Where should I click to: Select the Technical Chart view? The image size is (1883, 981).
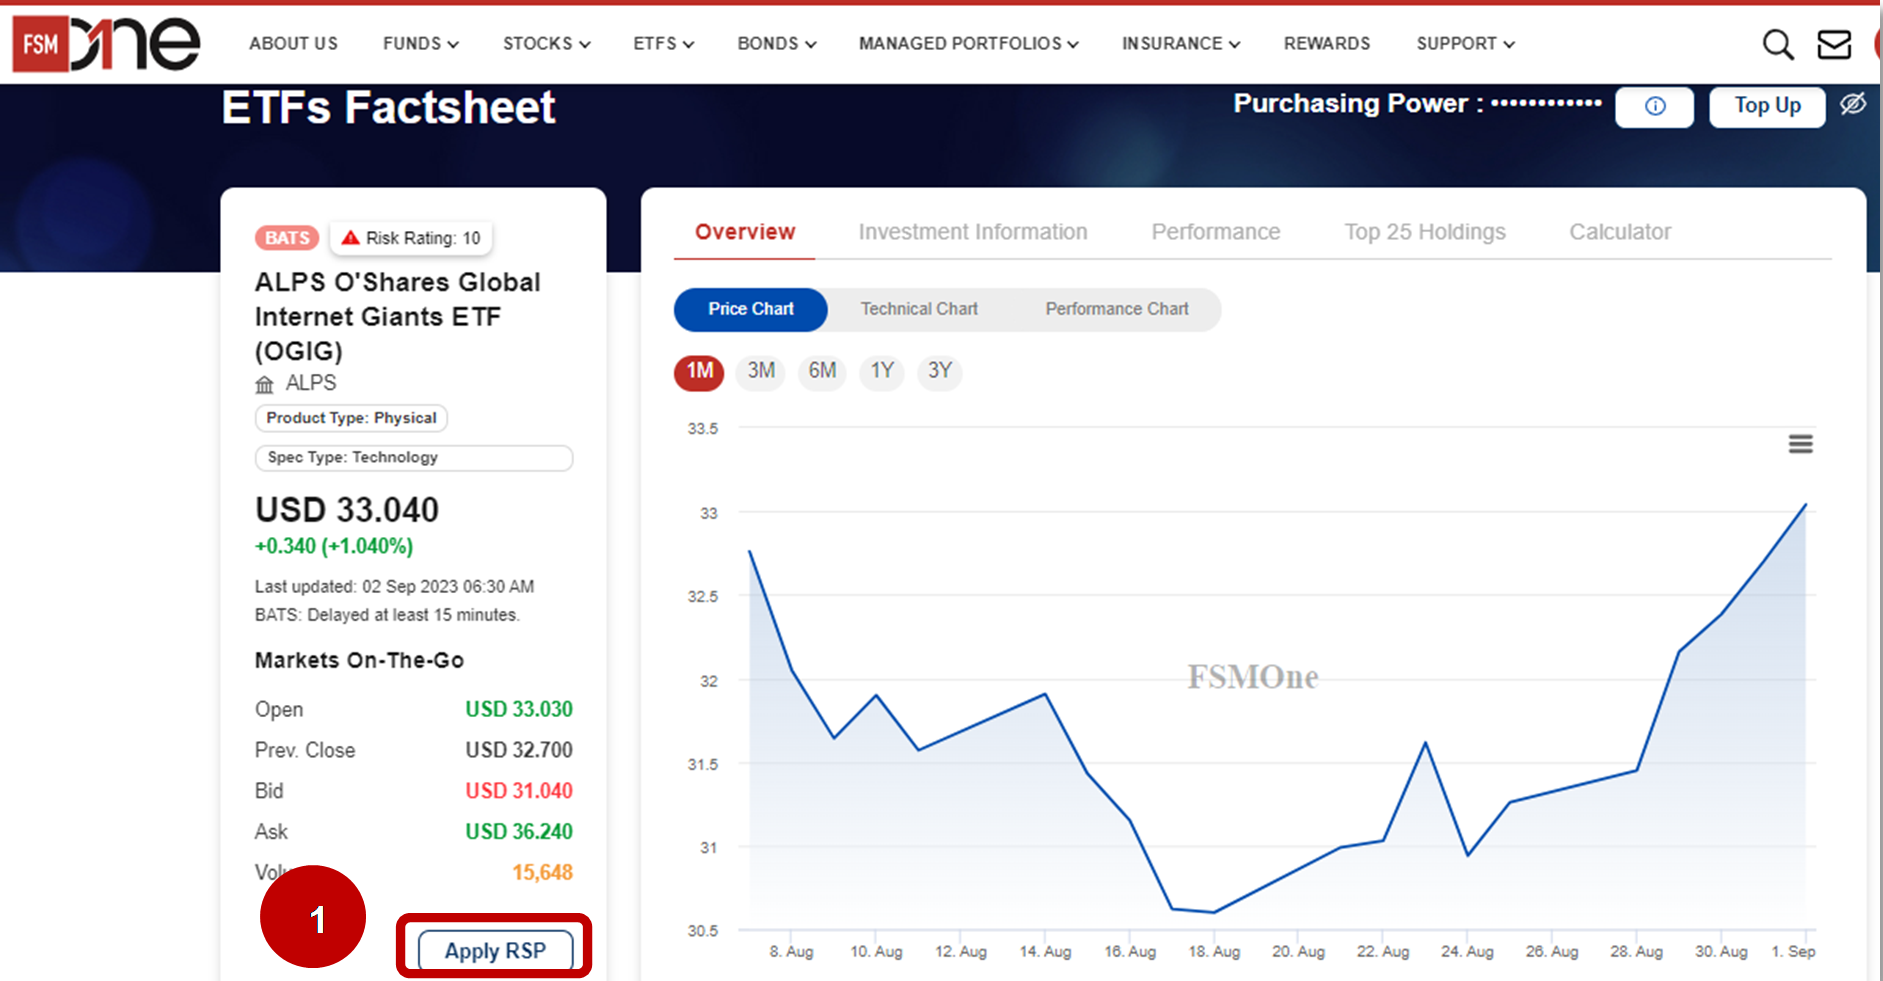(918, 309)
